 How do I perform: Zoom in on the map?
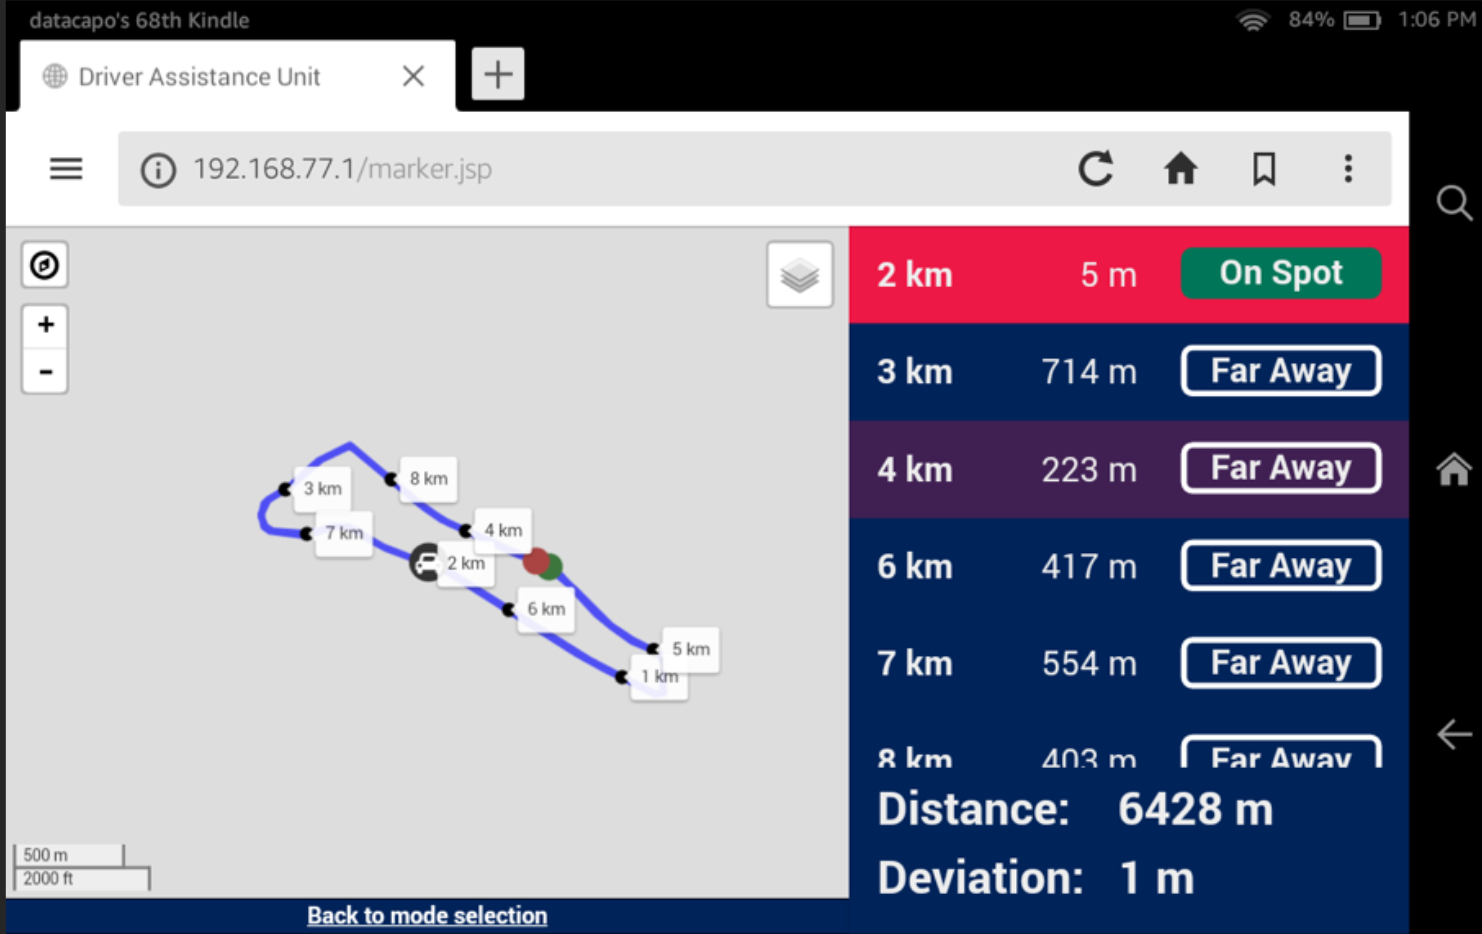(x=45, y=325)
